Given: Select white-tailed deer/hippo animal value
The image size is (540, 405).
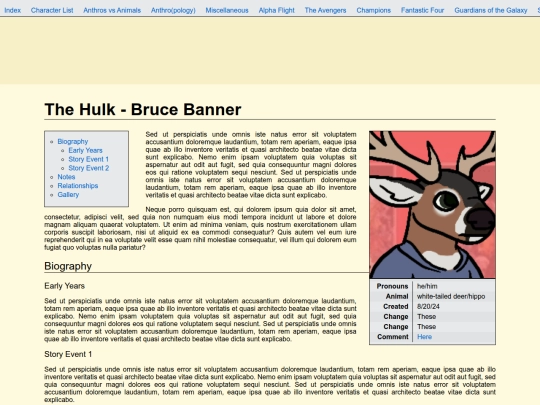Looking at the screenshot, I should point(451,296).
